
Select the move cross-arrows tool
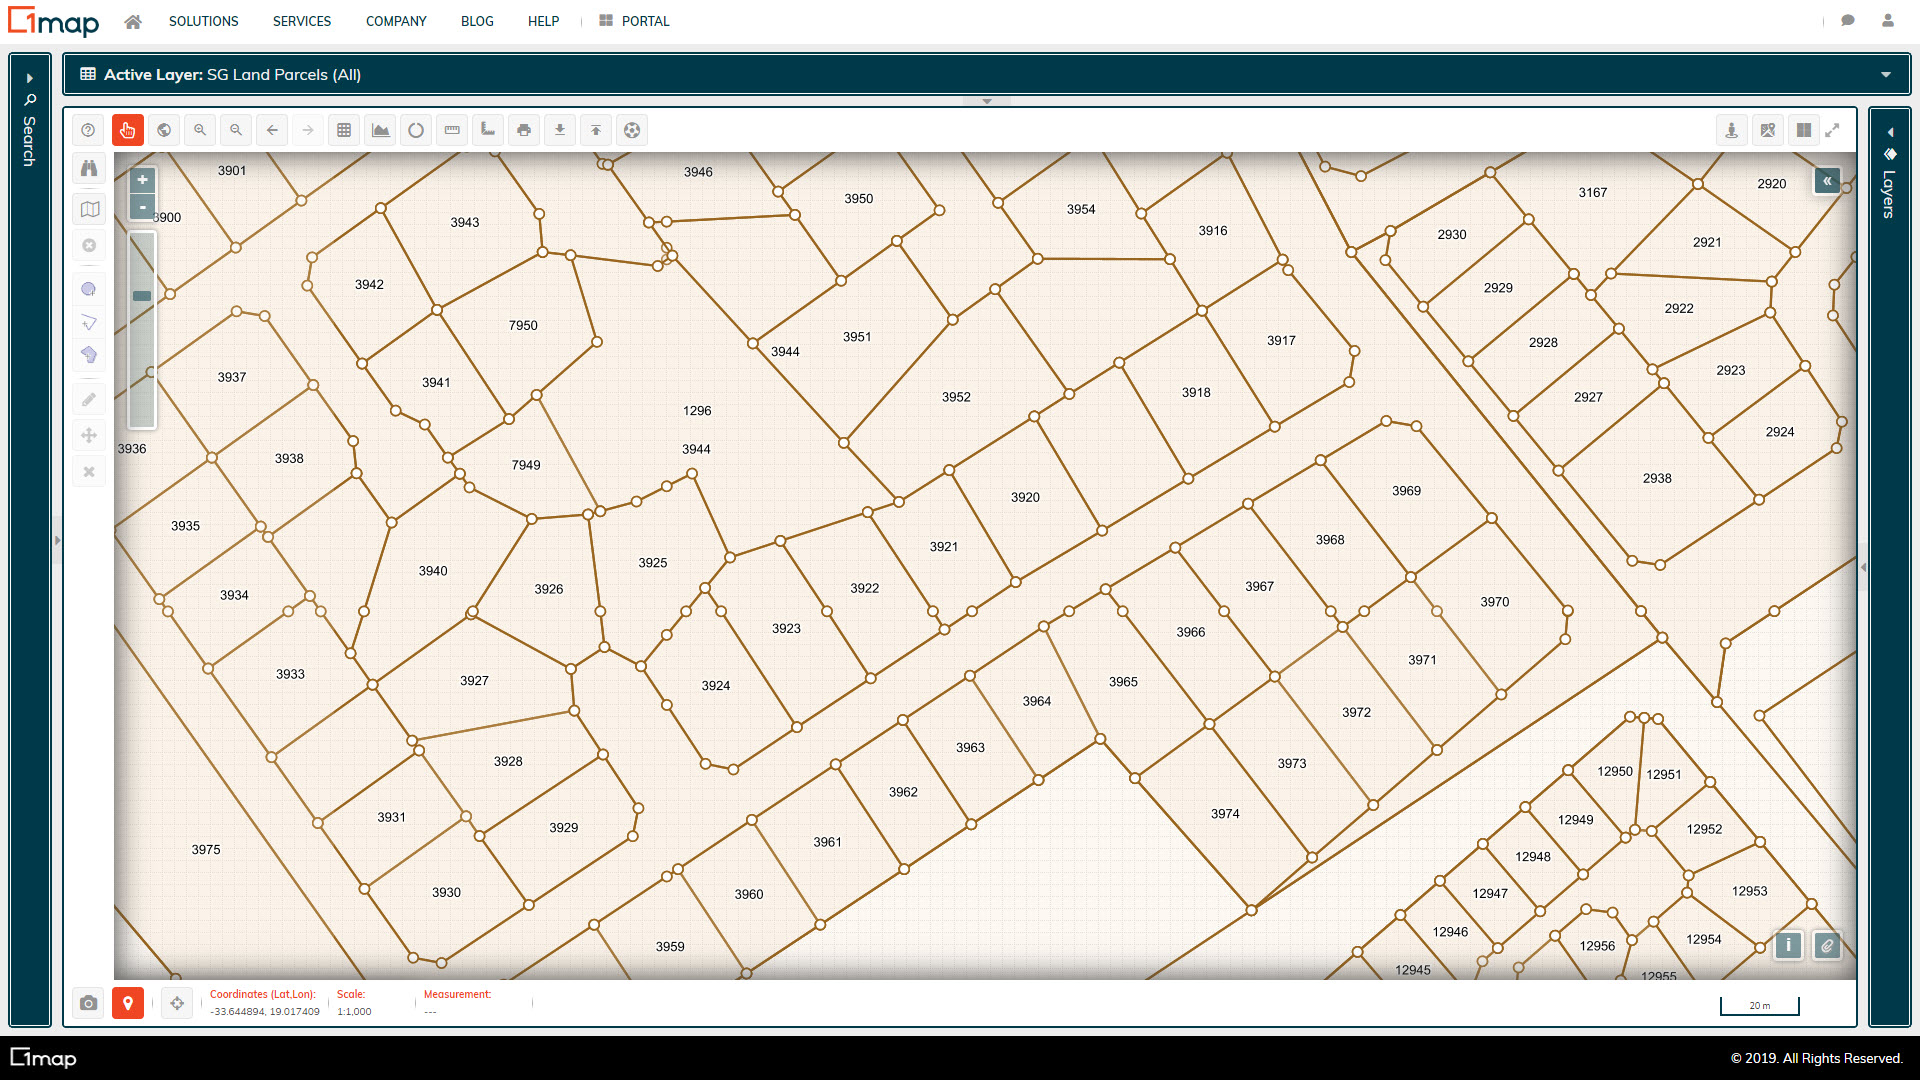click(x=89, y=435)
